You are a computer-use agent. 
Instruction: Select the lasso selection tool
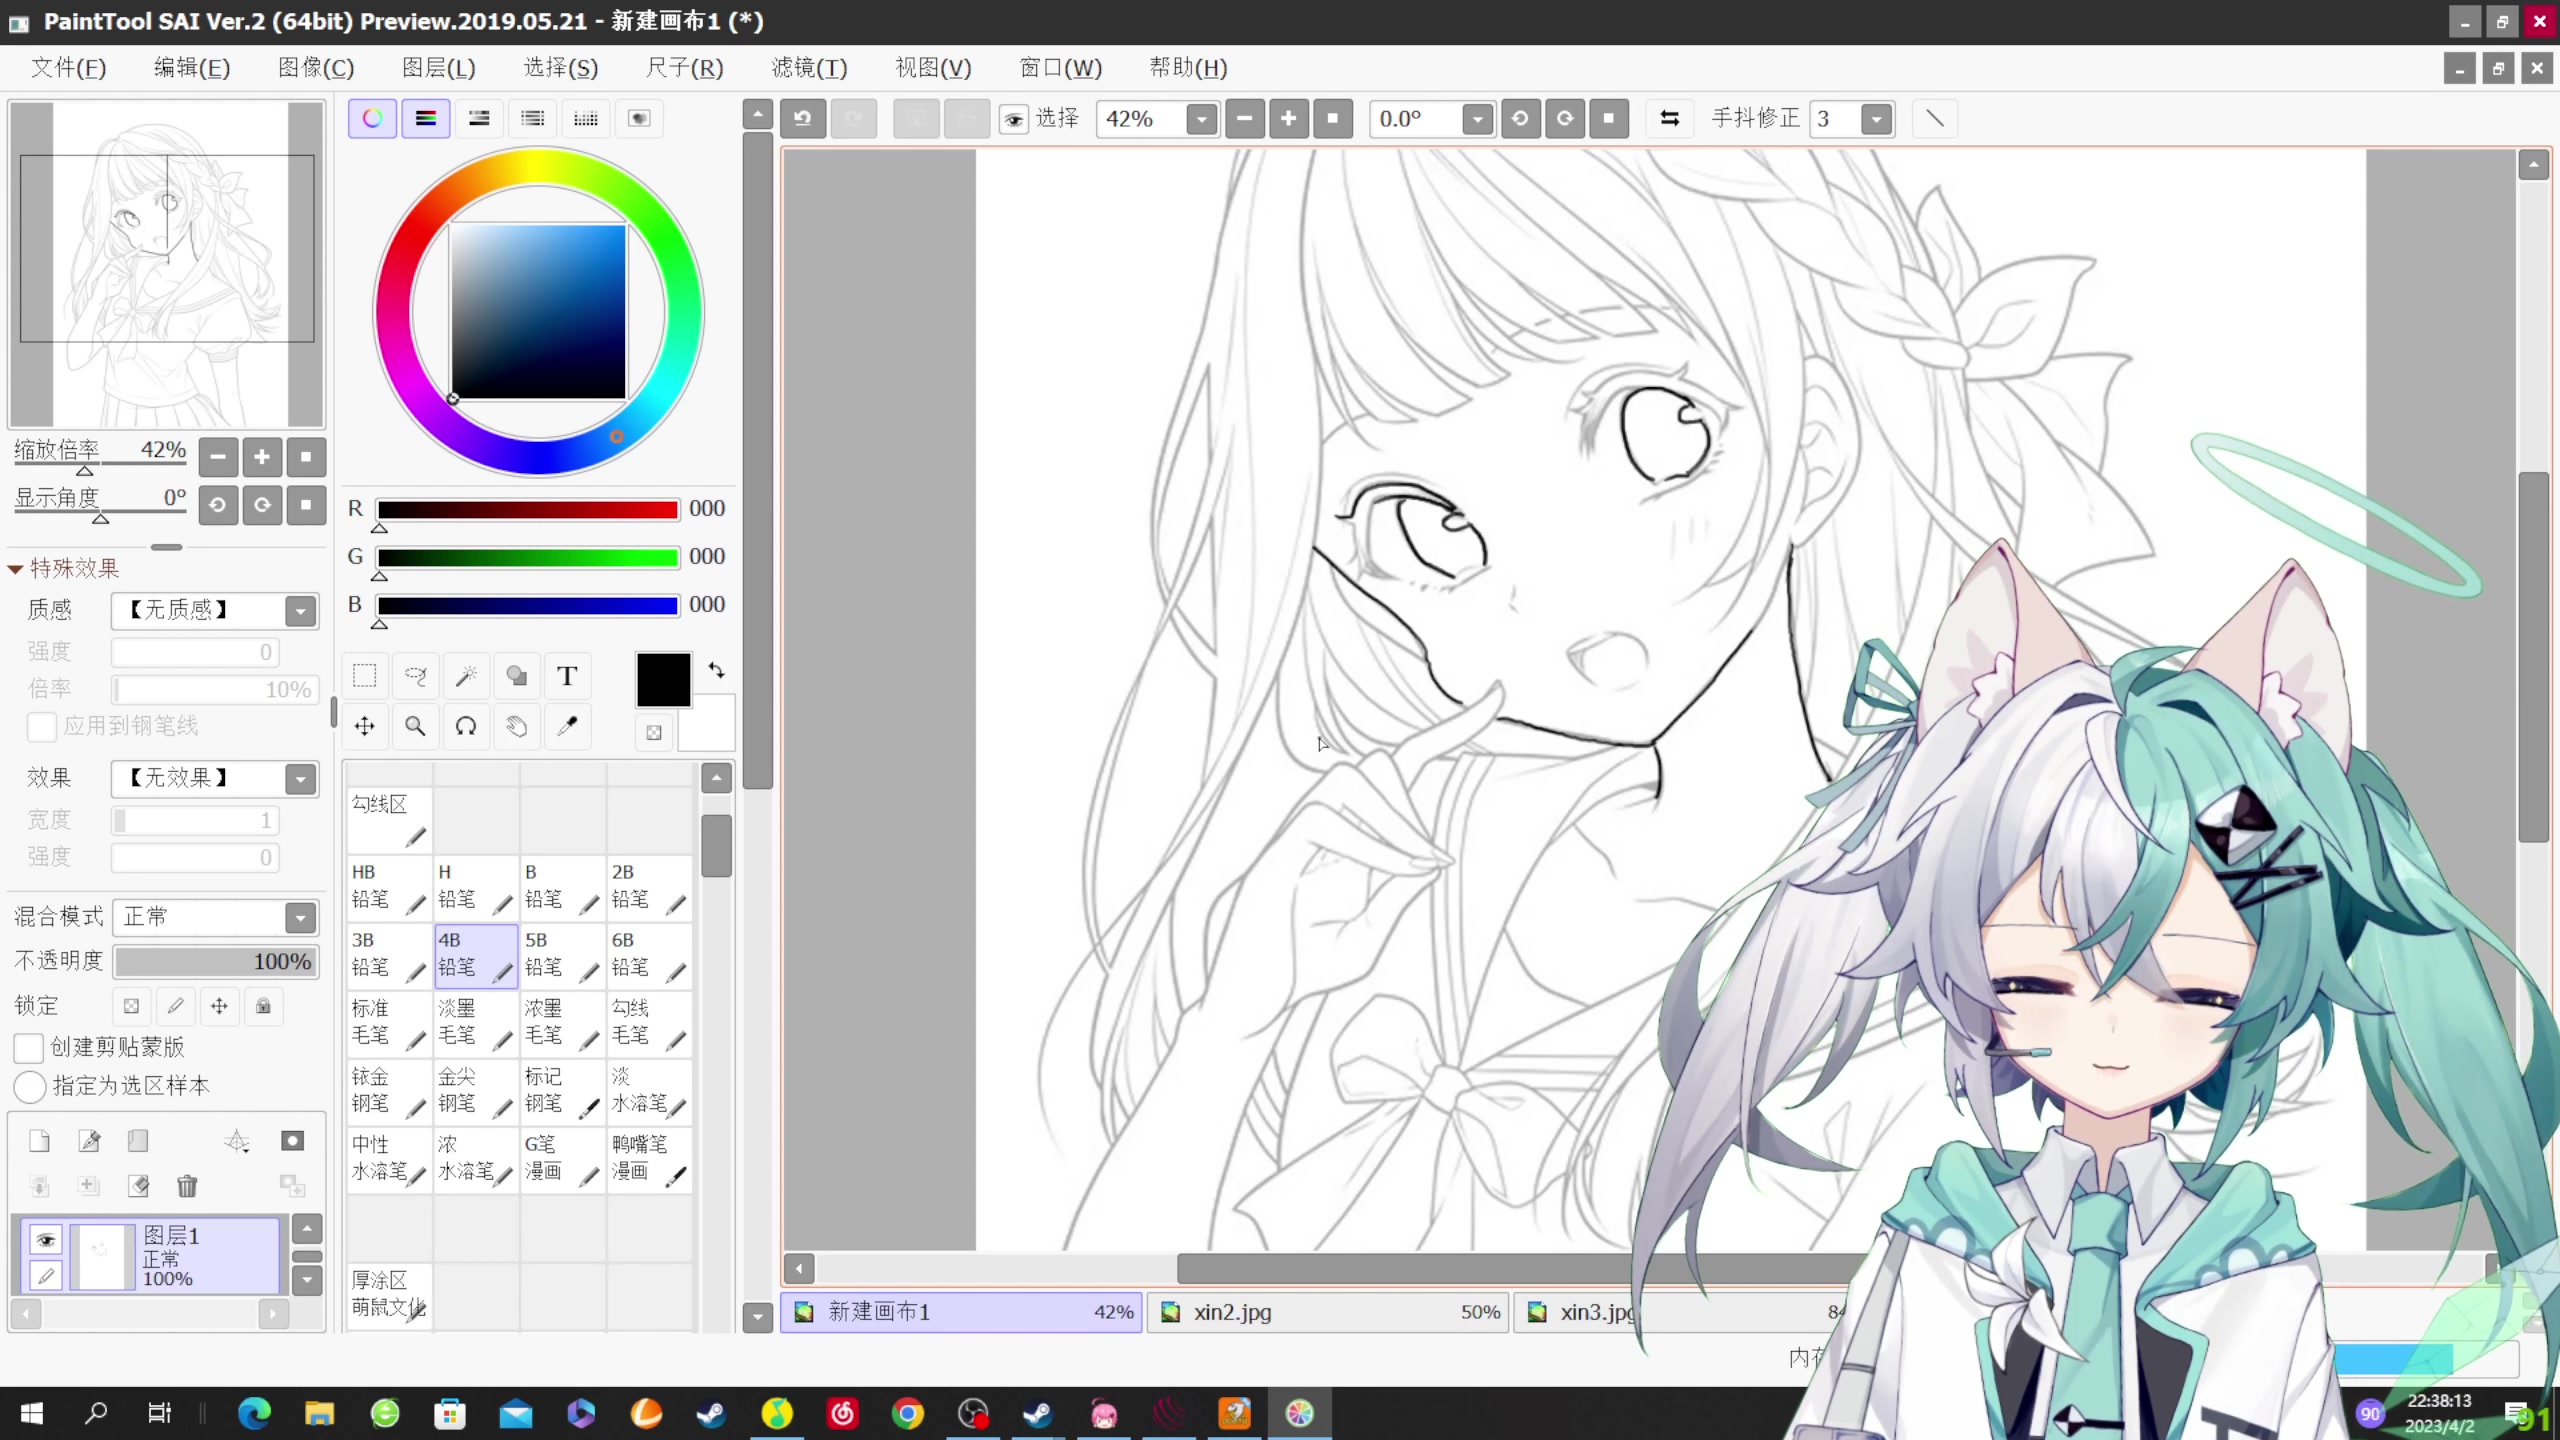(416, 677)
